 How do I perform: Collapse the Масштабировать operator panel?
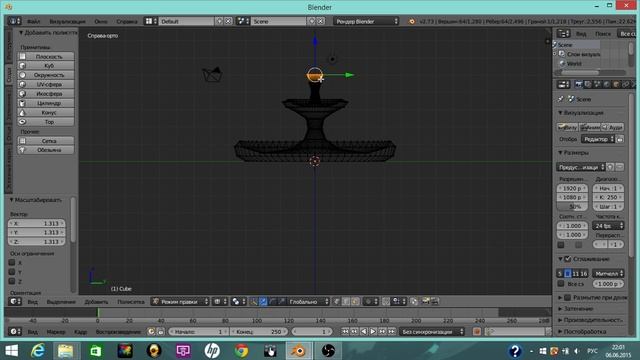[11, 200]
